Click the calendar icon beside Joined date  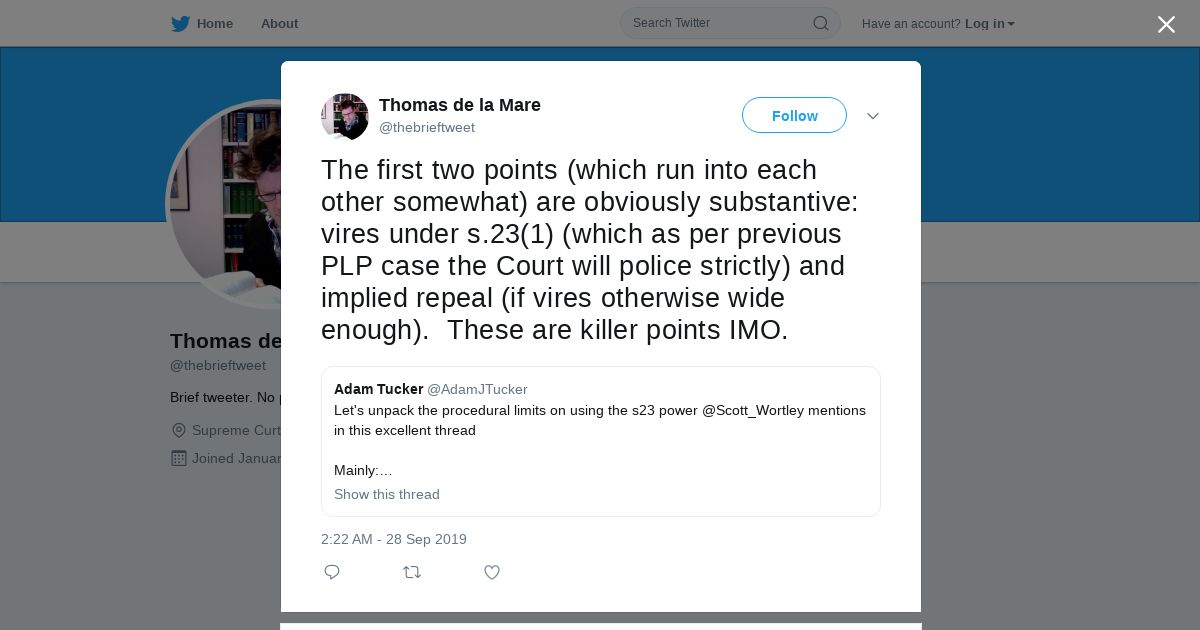(179, 458)
